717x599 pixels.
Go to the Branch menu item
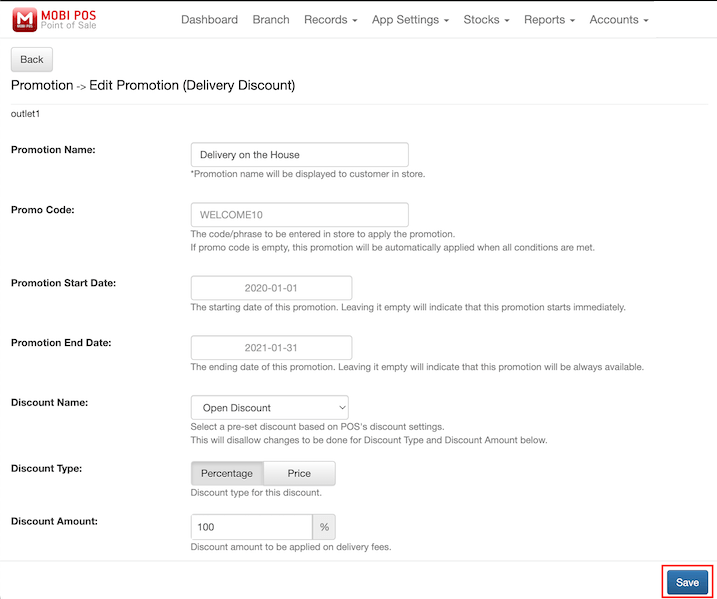pyautogui.click(x=271, y=20)
